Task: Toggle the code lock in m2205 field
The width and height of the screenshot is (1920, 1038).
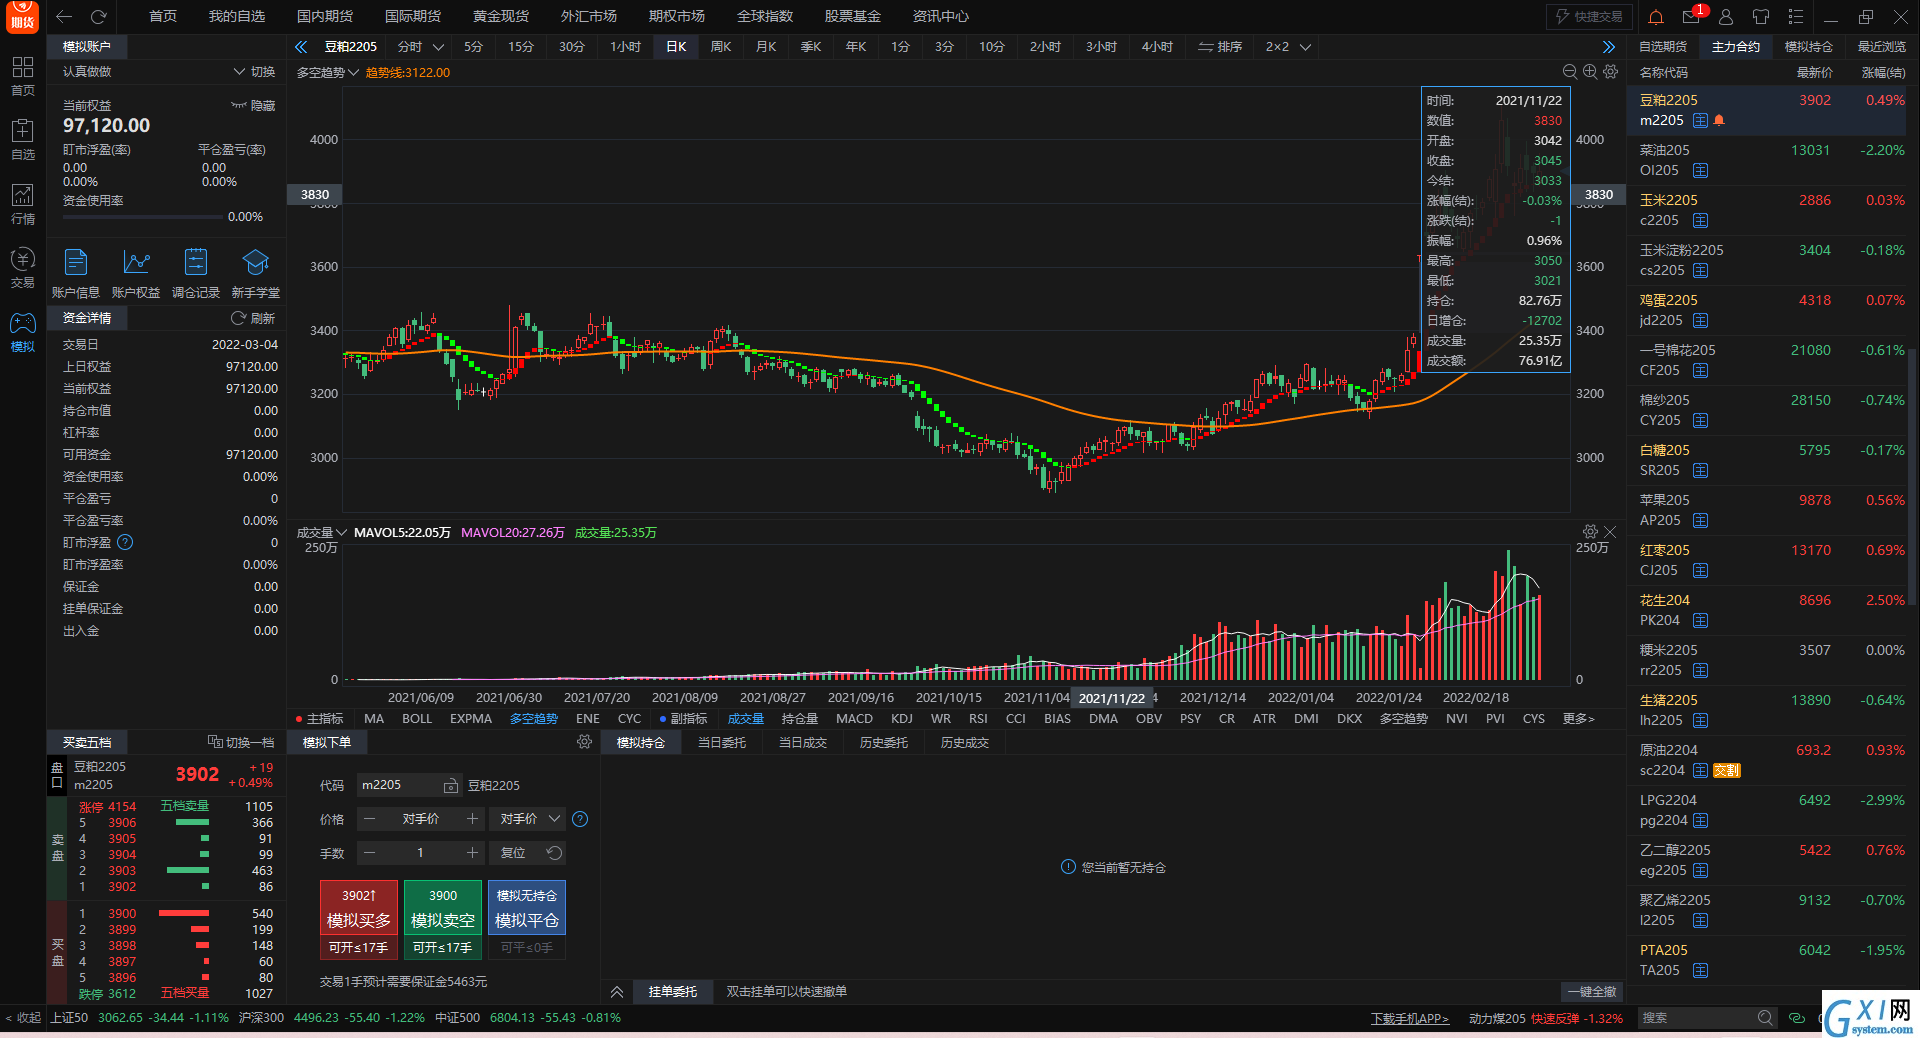Action: coord(451,785)
